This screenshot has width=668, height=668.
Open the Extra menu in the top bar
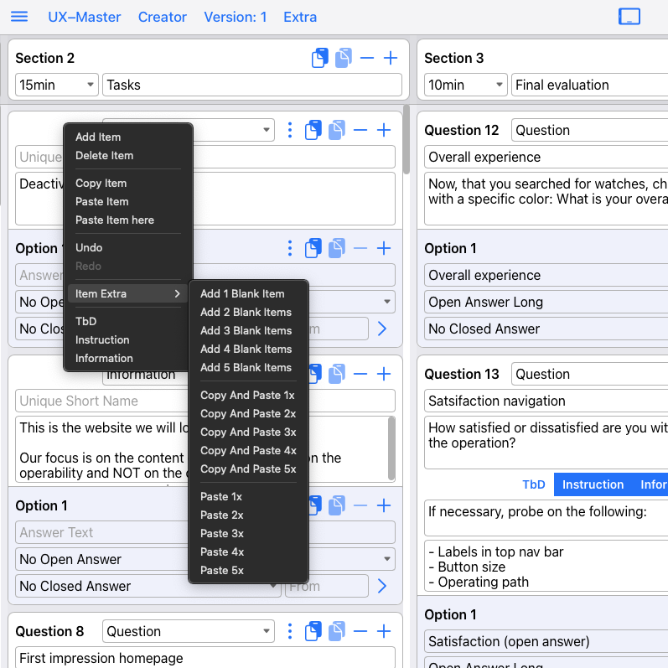pos(300,17)
